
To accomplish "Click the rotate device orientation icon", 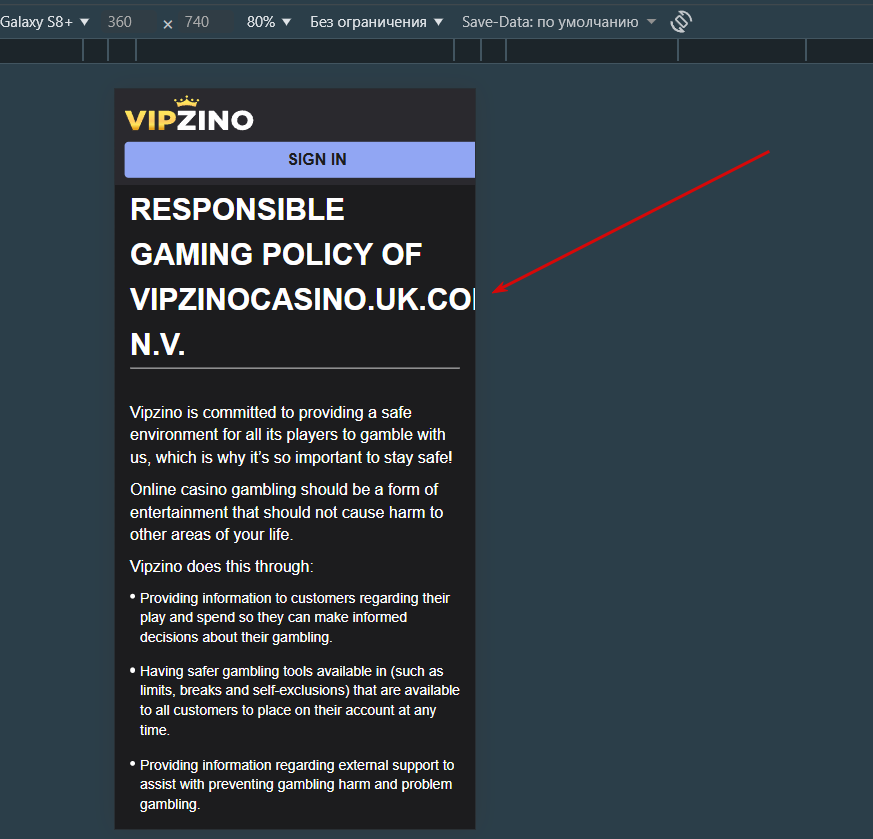I will click(681, 22).
